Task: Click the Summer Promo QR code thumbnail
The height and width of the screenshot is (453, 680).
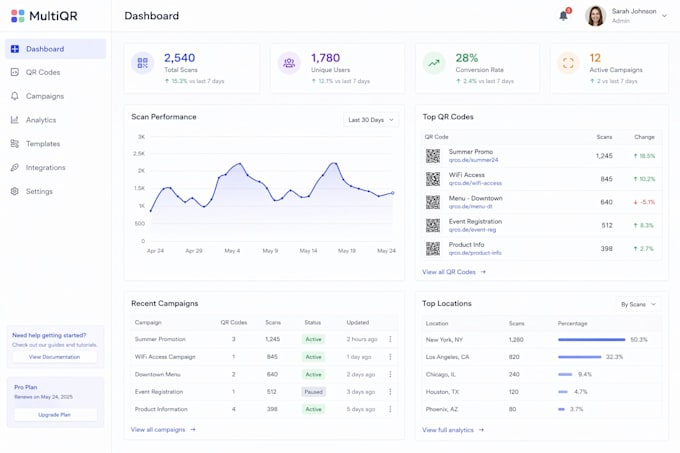Action: [x=433, y=156]
